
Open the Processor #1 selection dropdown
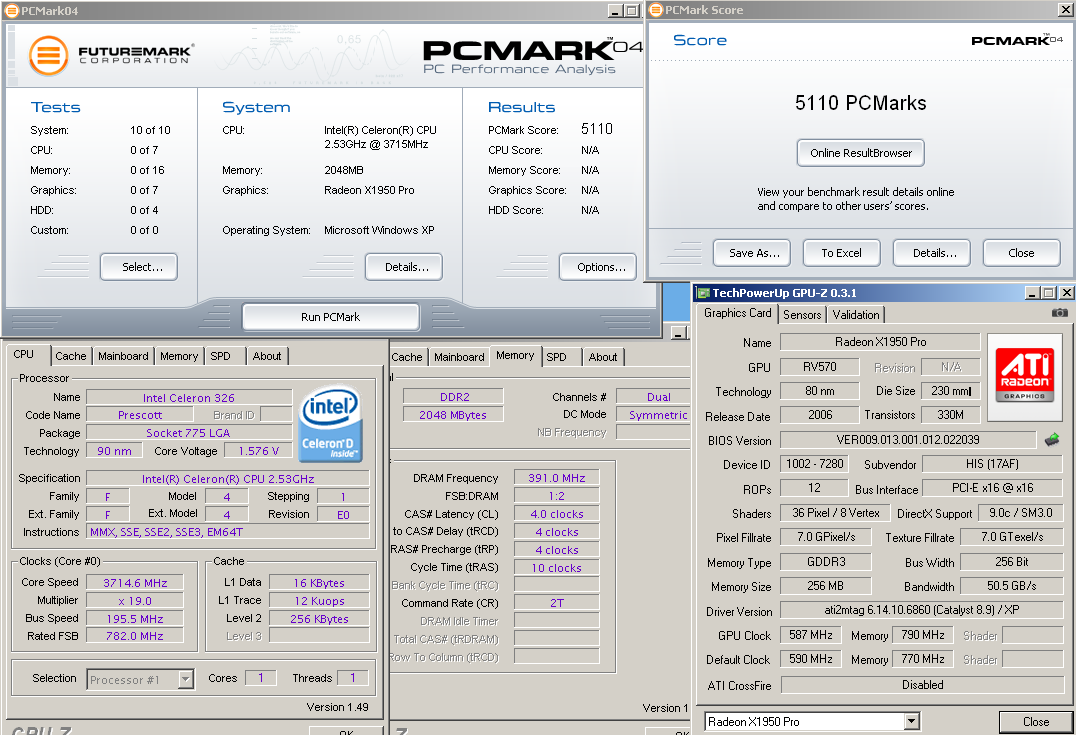[185, 679]
